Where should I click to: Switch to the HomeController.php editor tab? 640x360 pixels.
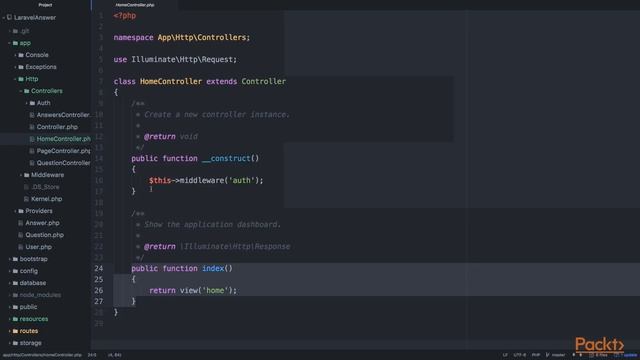(135, 5)
